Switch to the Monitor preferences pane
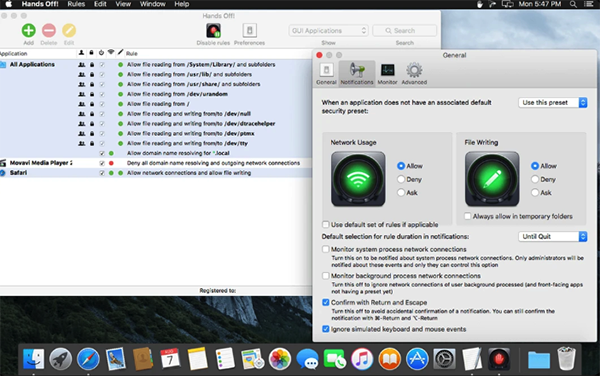Viewport: 600px width, 376px height. pyautogui.click(x=387, y=73)
